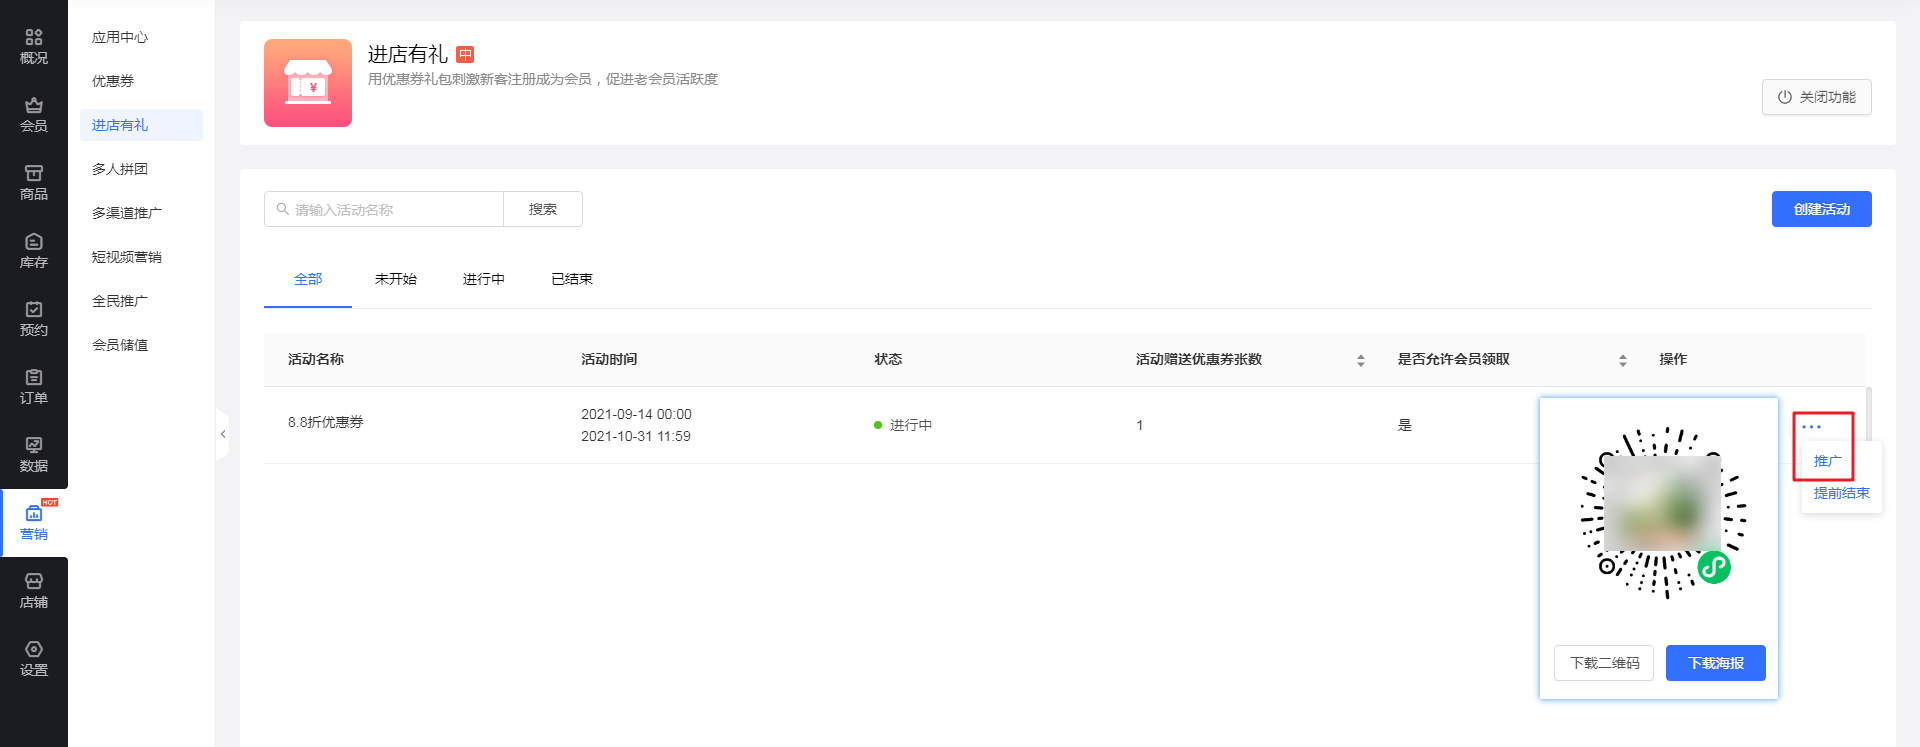Open the 设置 settings section

click(34, 659)
